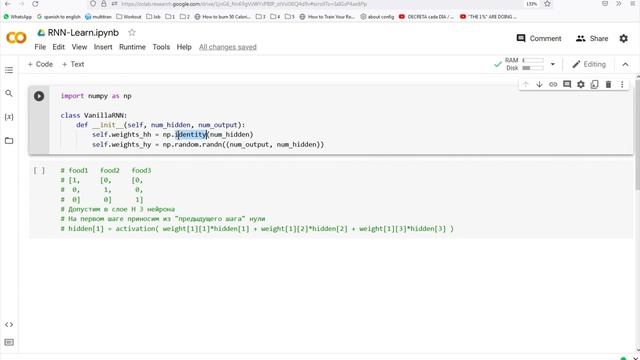The width and height of the screenshot is (640, 360).
Task: Click the vertical scrollbar on the right
Action: 637,133
